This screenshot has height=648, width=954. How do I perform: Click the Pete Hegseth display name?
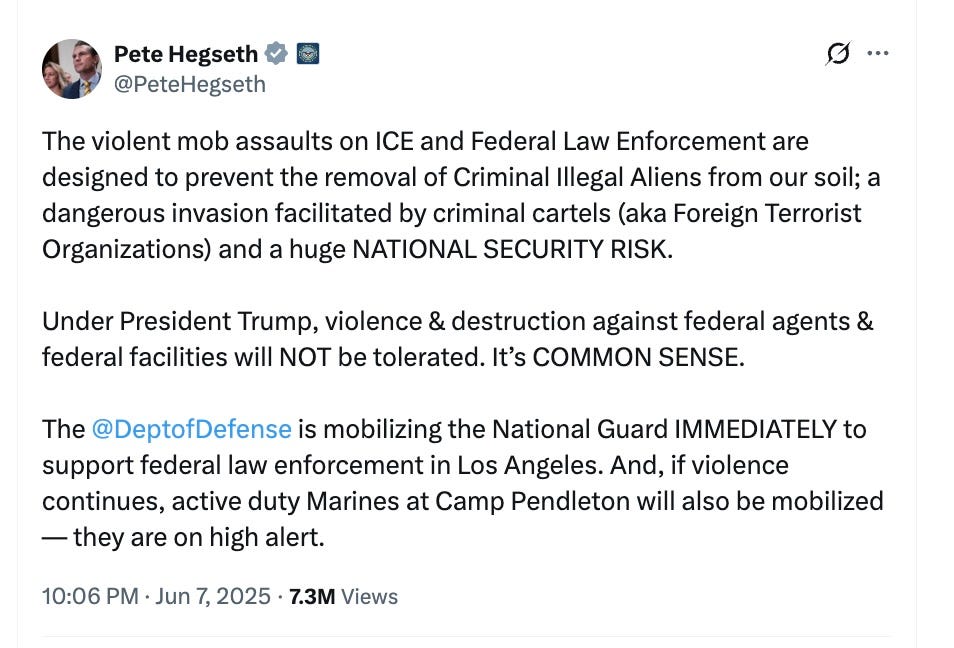pyautogui.click(x=185, y=53)
